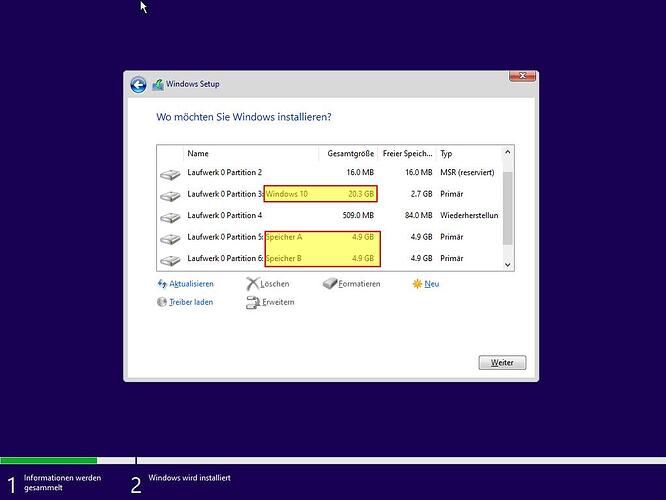Click the 84.0 MB free space cell
The image size is (666, 500).
418,215
